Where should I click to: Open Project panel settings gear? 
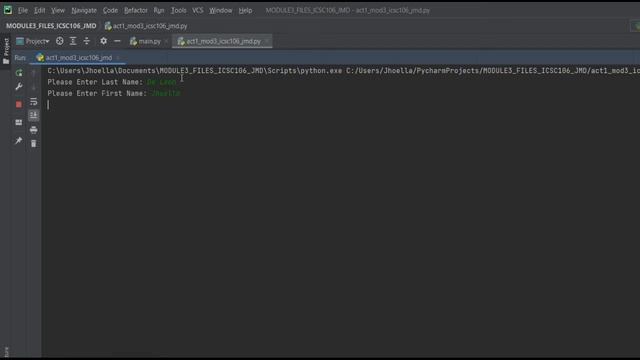pyautogui.click(x=104, y=41)
